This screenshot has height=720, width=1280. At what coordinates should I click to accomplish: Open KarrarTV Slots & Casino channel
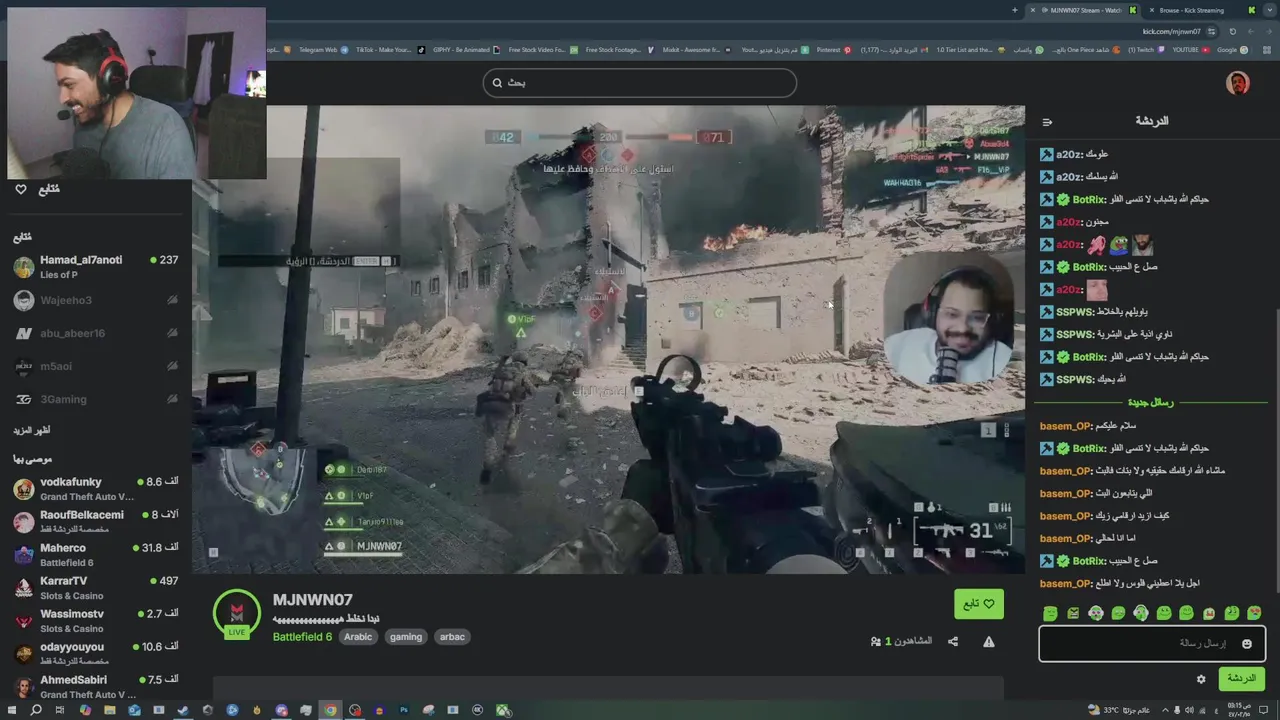pos(96,588)
